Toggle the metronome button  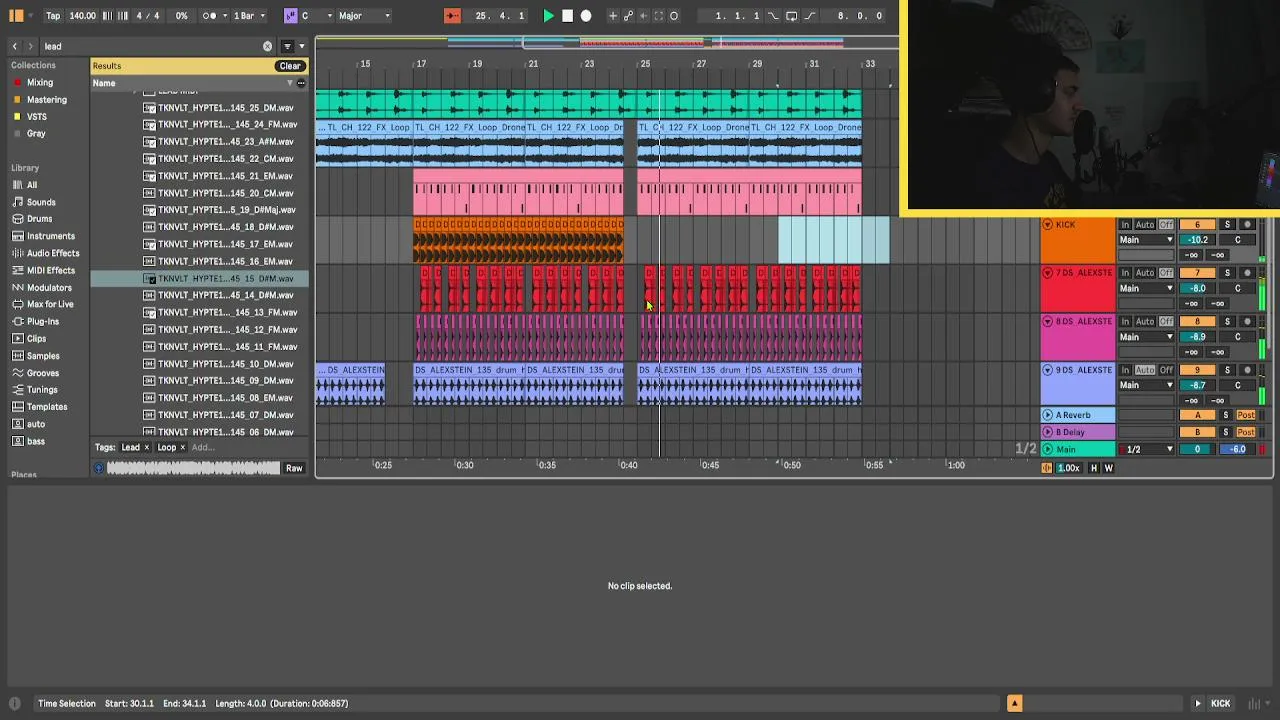(x=208, y=16)
